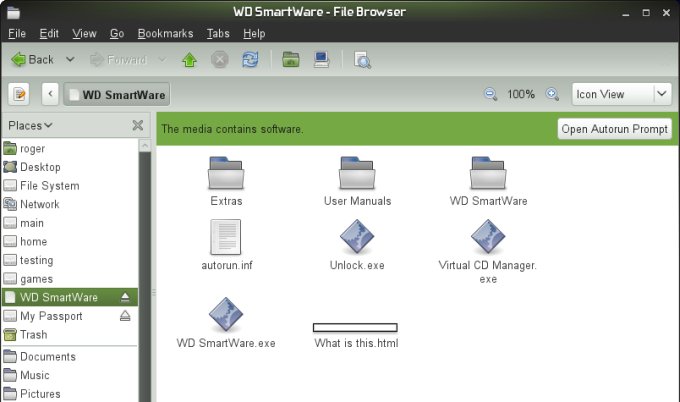Viewport: 680px width, 402px height.
Task: Close the Places sidebar pane
Action: (137, 125)
